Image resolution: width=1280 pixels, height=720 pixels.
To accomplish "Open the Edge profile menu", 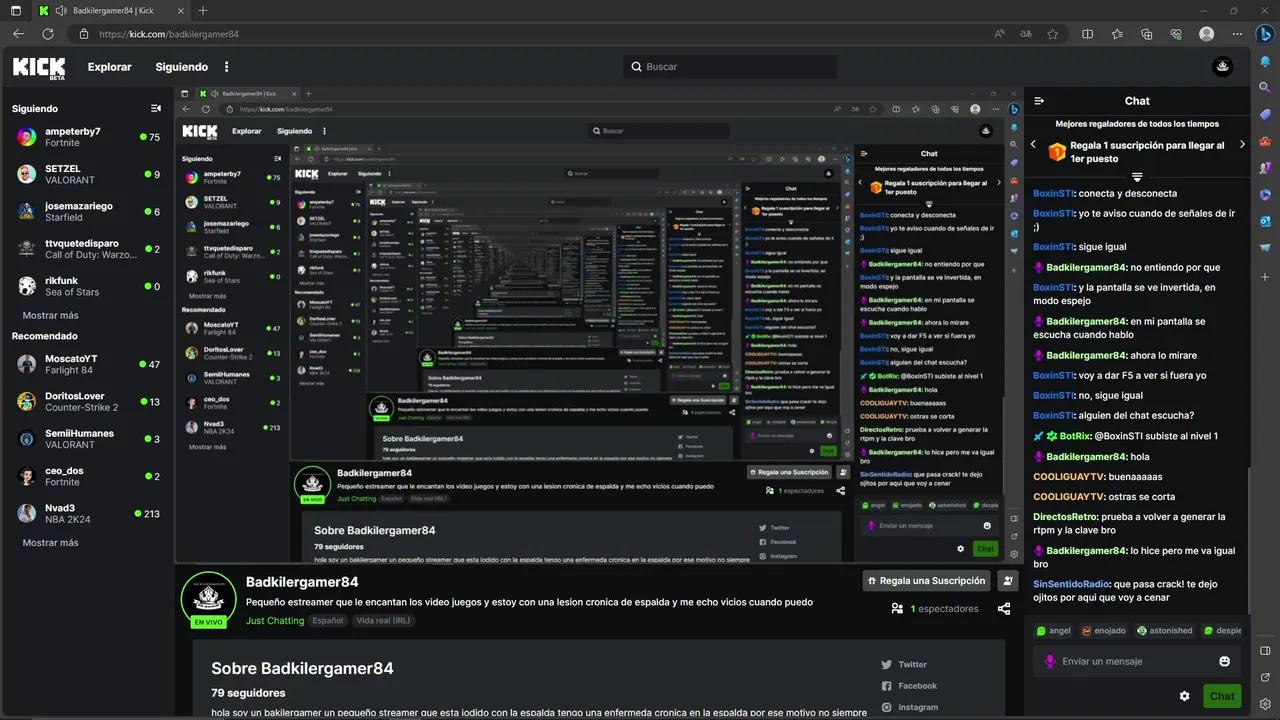I will (1206, 34).
